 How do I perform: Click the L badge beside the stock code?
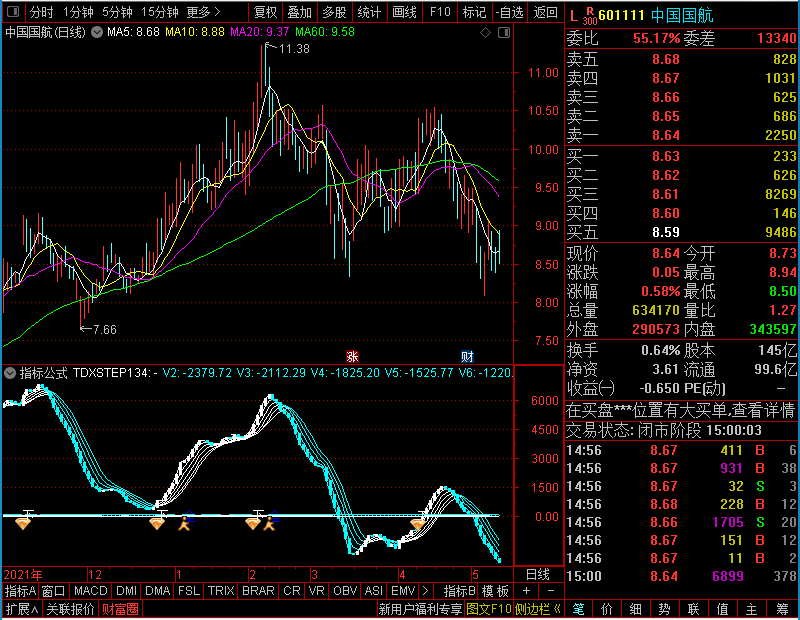click(x=573, y=16)
